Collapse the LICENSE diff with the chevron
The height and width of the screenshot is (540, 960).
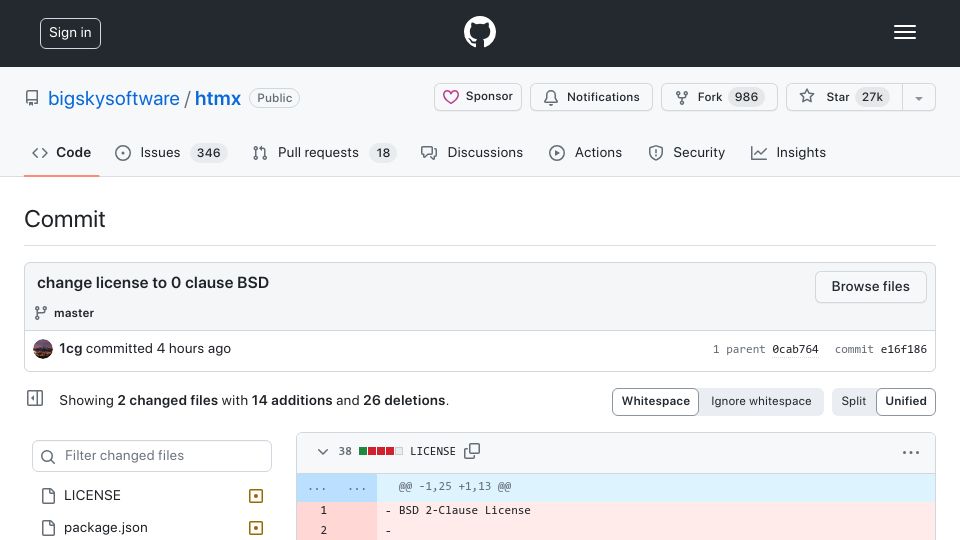point(323,452)
